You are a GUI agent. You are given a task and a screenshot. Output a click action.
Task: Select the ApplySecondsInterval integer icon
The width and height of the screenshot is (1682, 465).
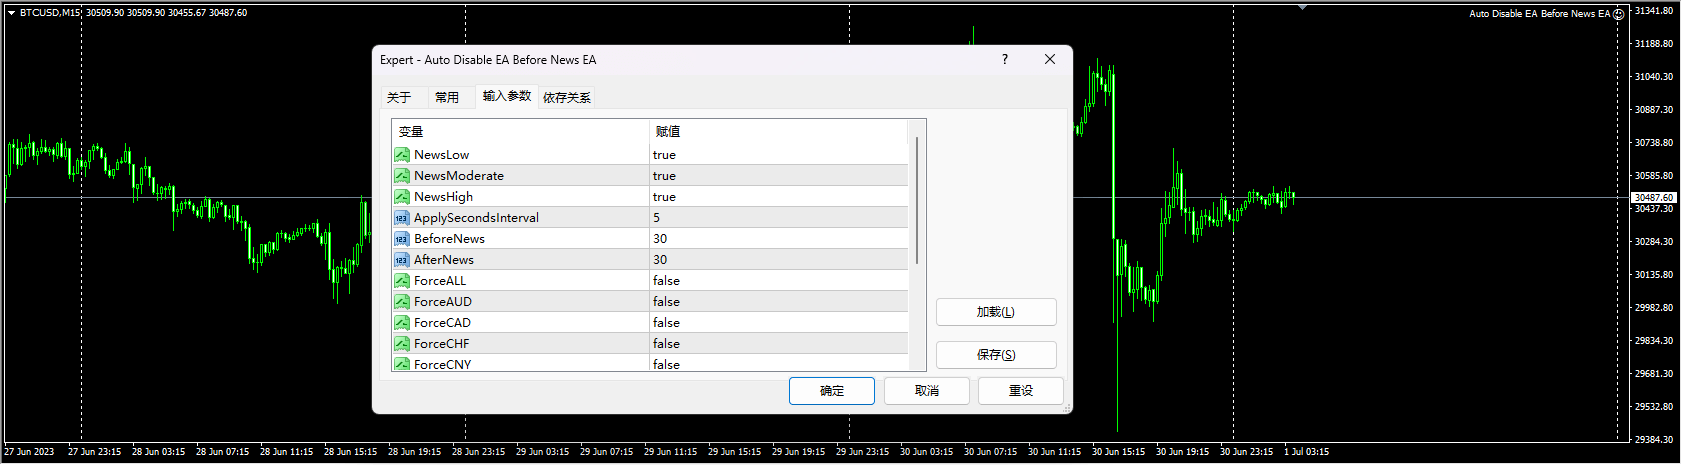click(x=401, y=218)
